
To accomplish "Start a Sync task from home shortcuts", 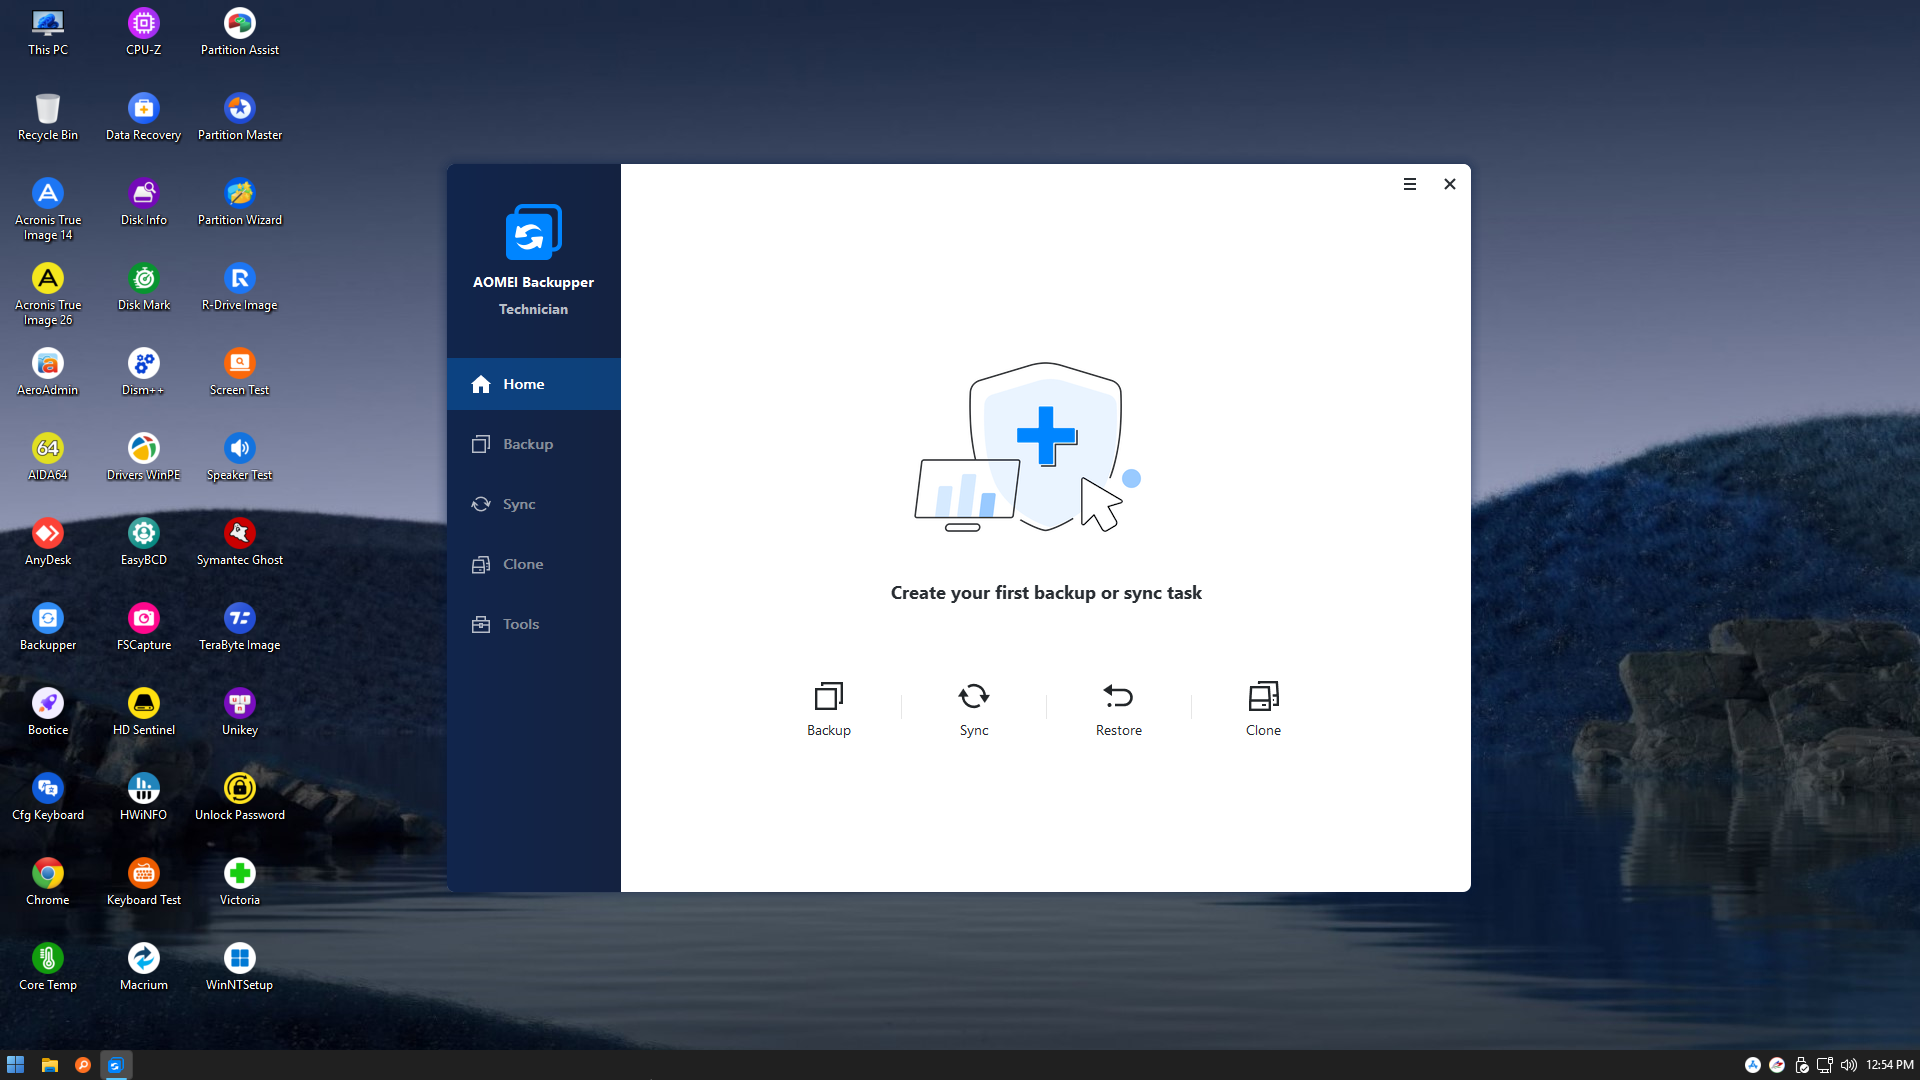I will point(974,709).
